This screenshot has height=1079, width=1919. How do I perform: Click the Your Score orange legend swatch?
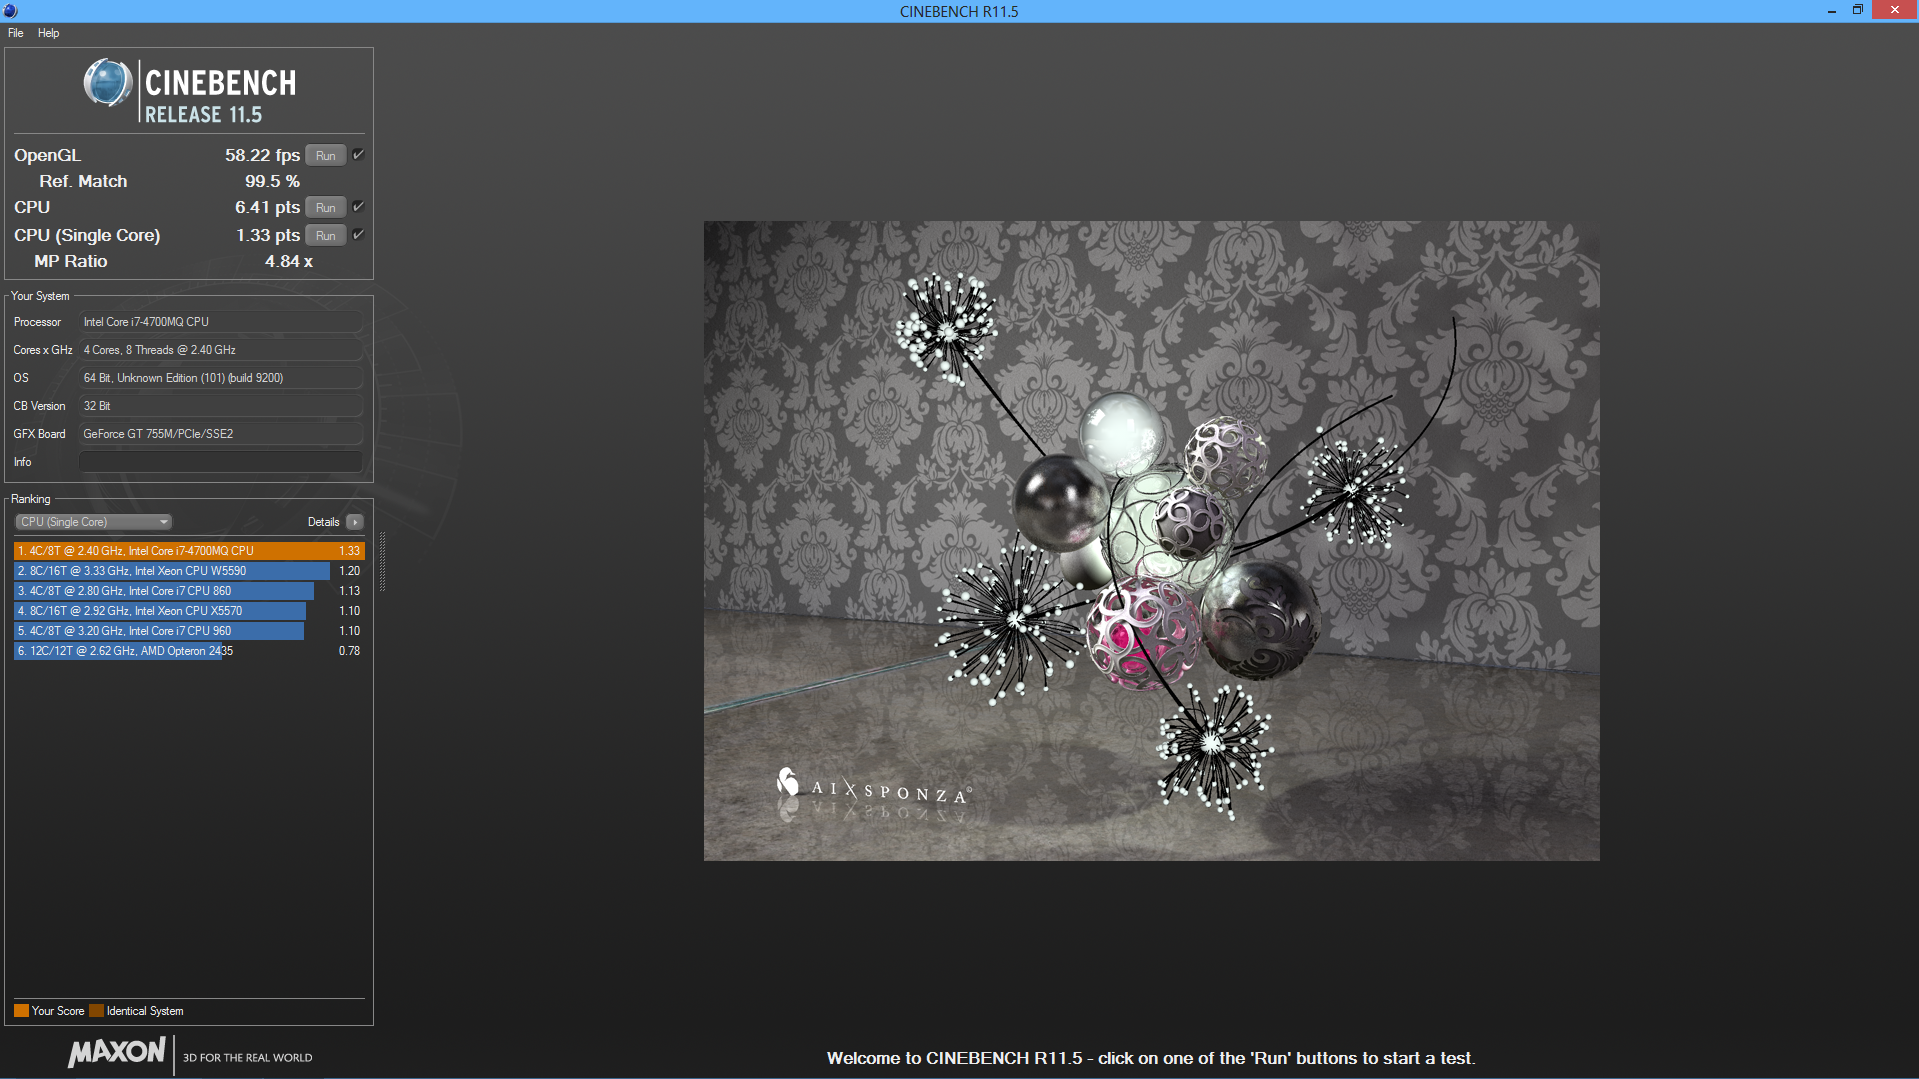click(21, 1011)
